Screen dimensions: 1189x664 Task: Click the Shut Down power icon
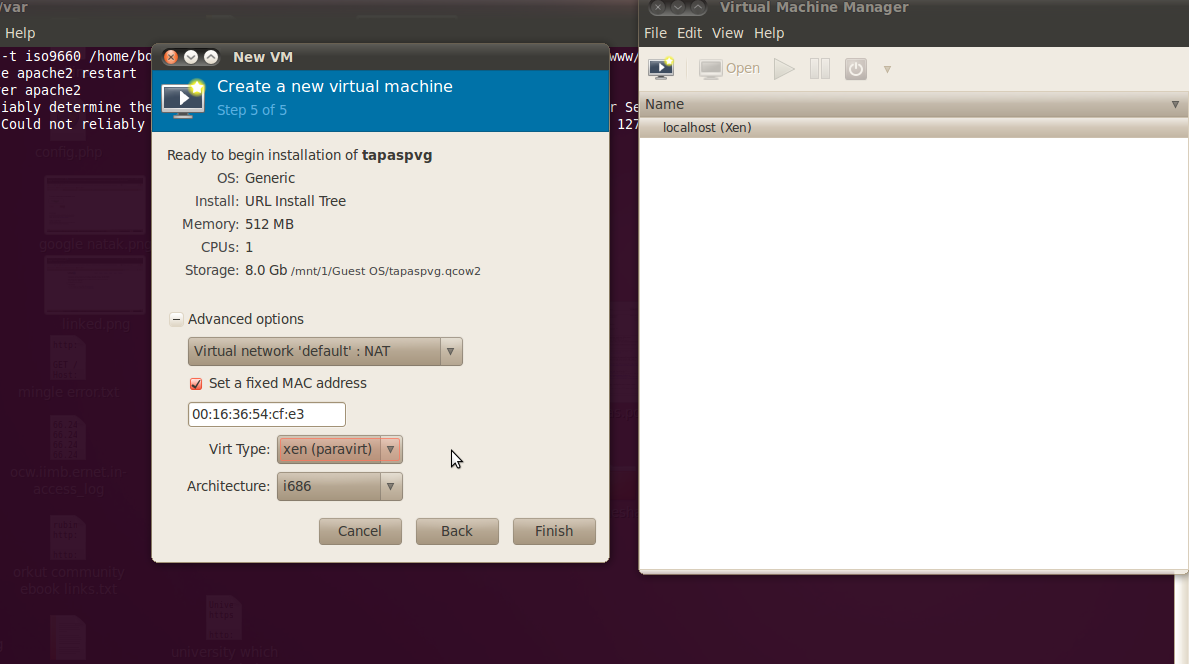tap(855, 68)
